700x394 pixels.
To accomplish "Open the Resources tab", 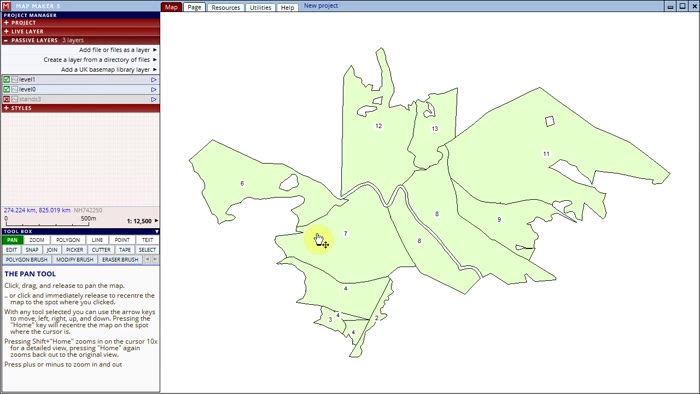I will click(x=226, y=8).
